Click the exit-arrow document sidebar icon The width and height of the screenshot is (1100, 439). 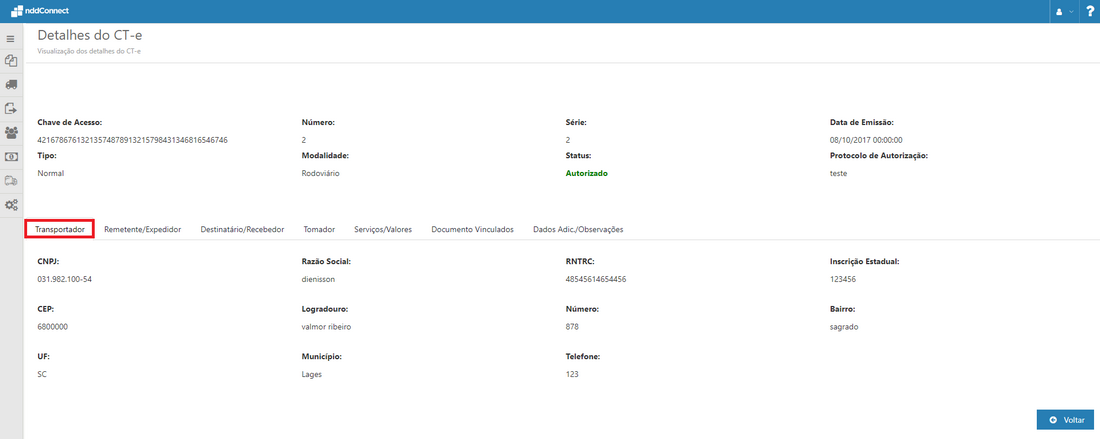pyautogui.click(x=11, y=108)
